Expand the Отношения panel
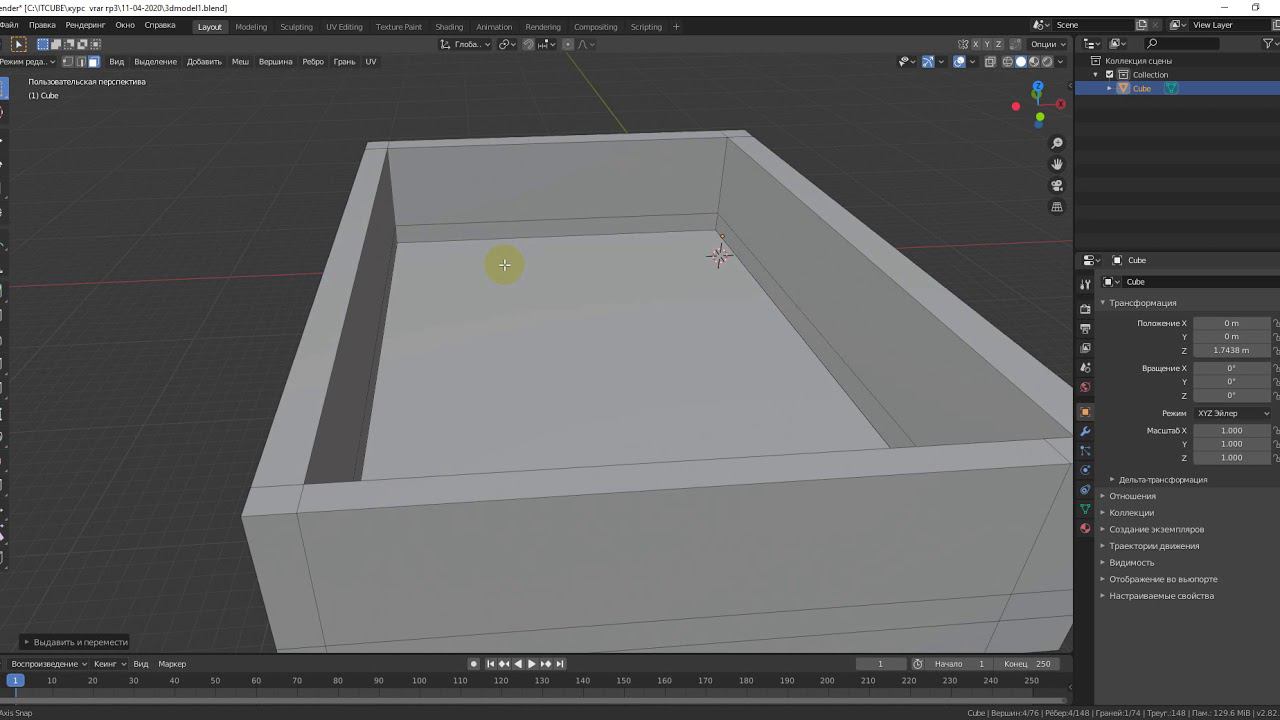Viewport: 1280px width, 720px height. [1132, 496]
